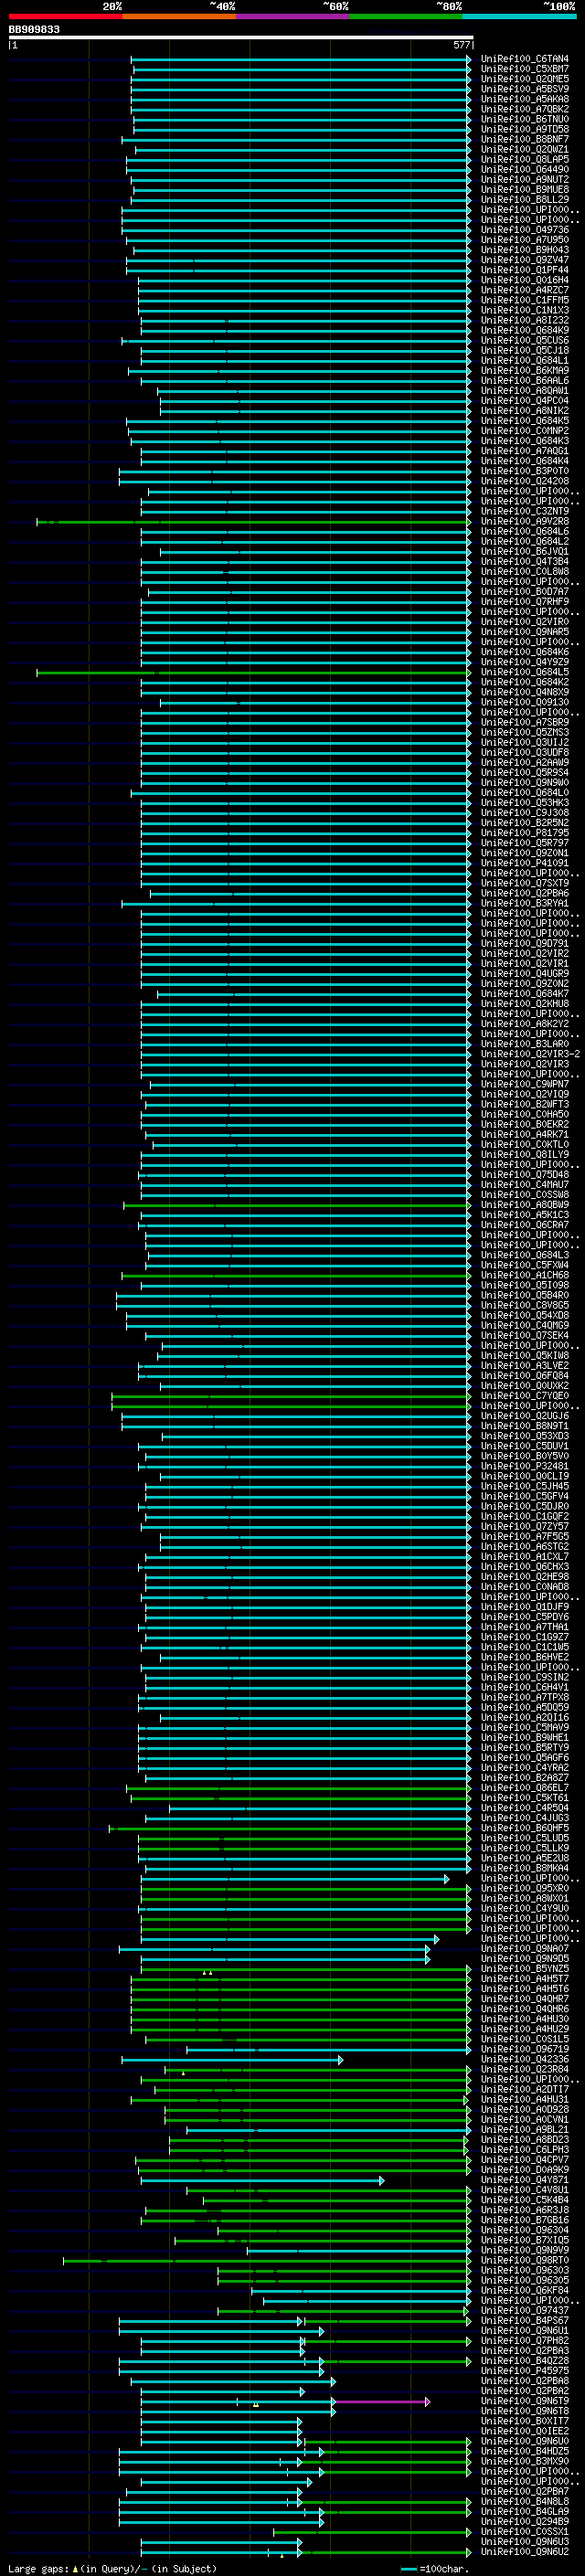
Task: Select the UniRef100_O49736 label
Action: (525, 230)
